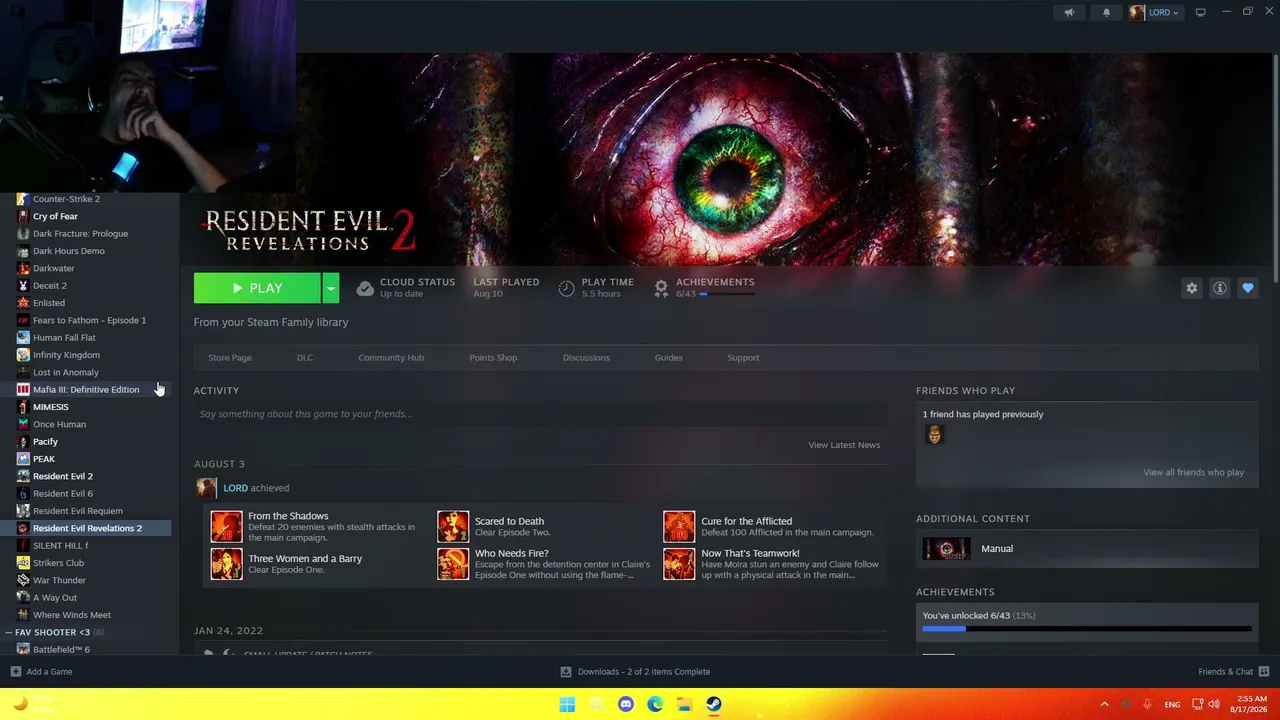Open the Downloads status in the bottom bar

[635, 672]
